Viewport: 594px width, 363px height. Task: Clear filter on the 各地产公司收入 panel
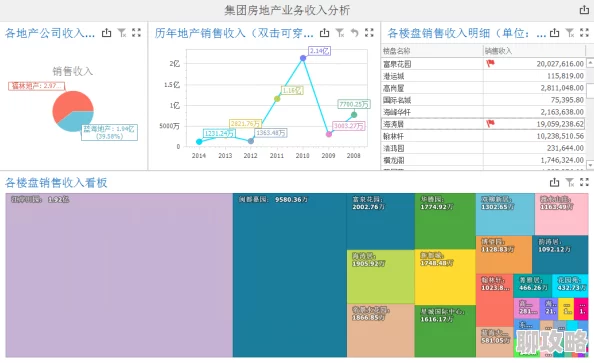(x=122, y=33)
